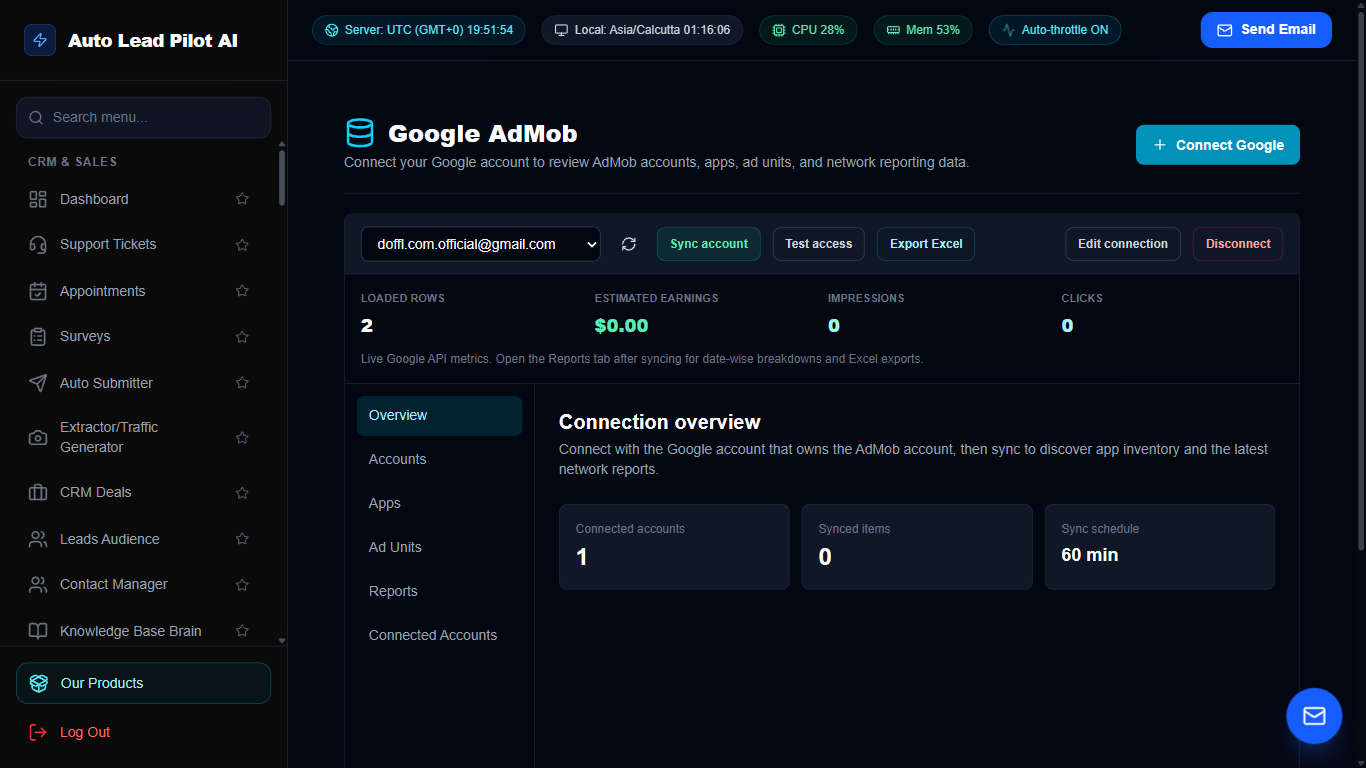Click the Connect Google button

pos(1218,145)
